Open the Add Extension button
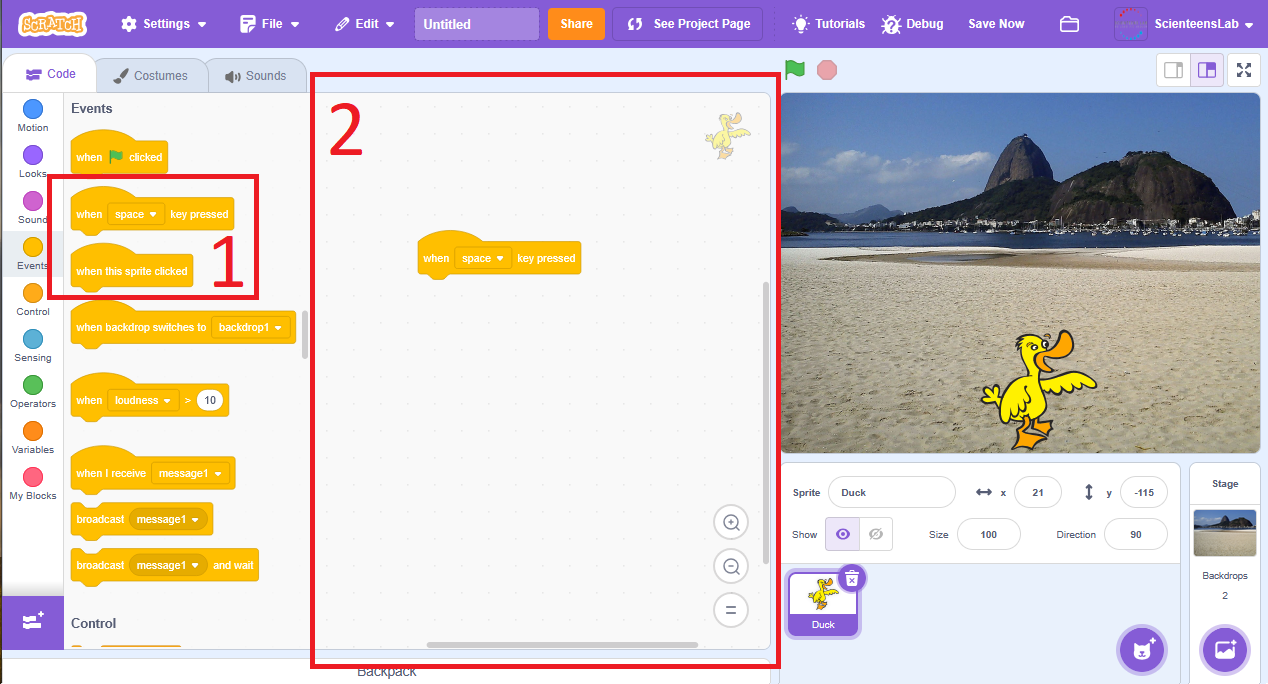Image resolution: width=1268 pixels, height=684 pixels. (x=32, y=621)
